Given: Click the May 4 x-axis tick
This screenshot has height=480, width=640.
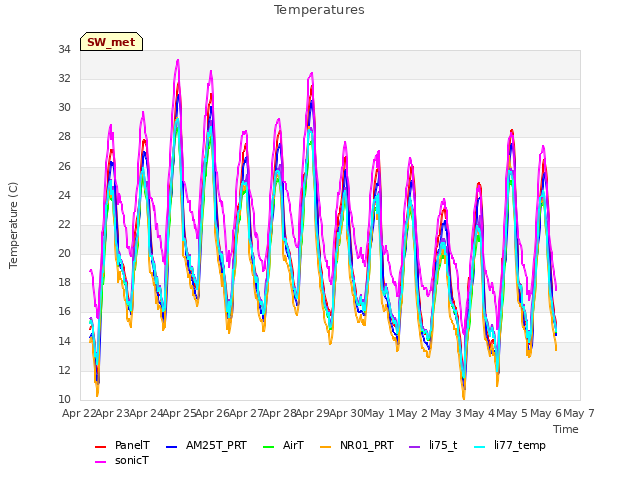Looking at the screenshot, I should tap(479, 413).
